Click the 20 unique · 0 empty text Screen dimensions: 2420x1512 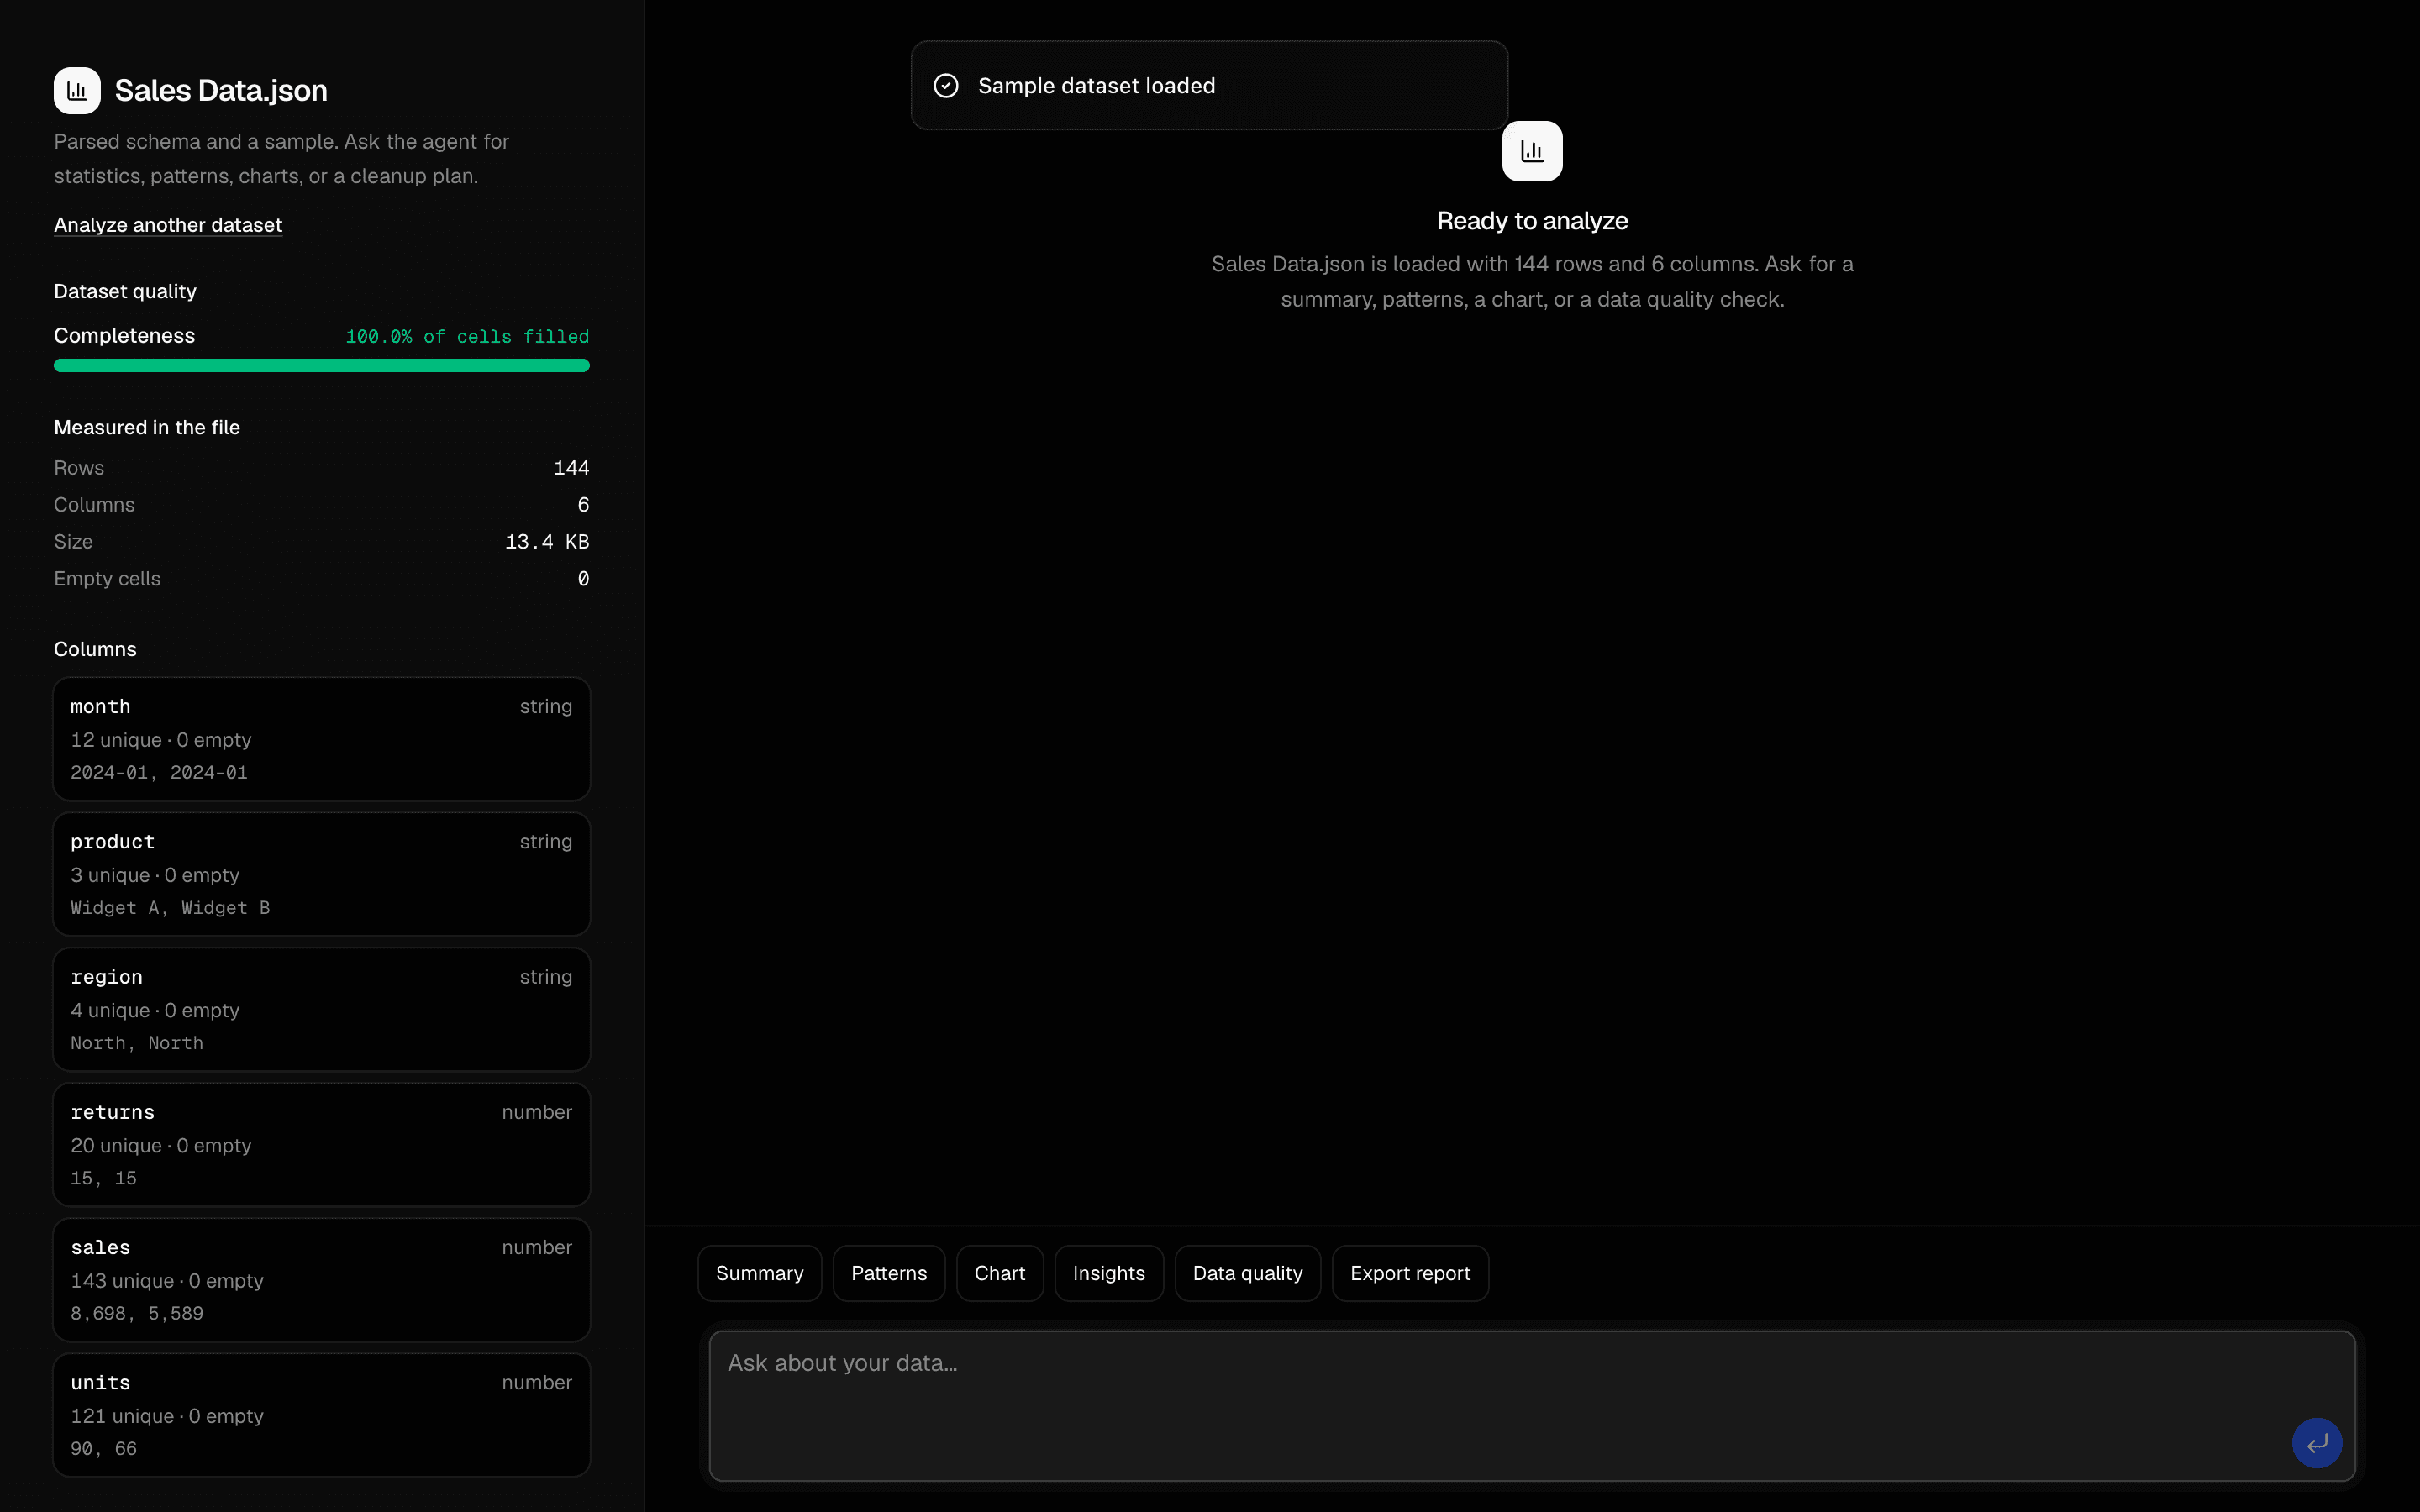(x=161, y=1146)
